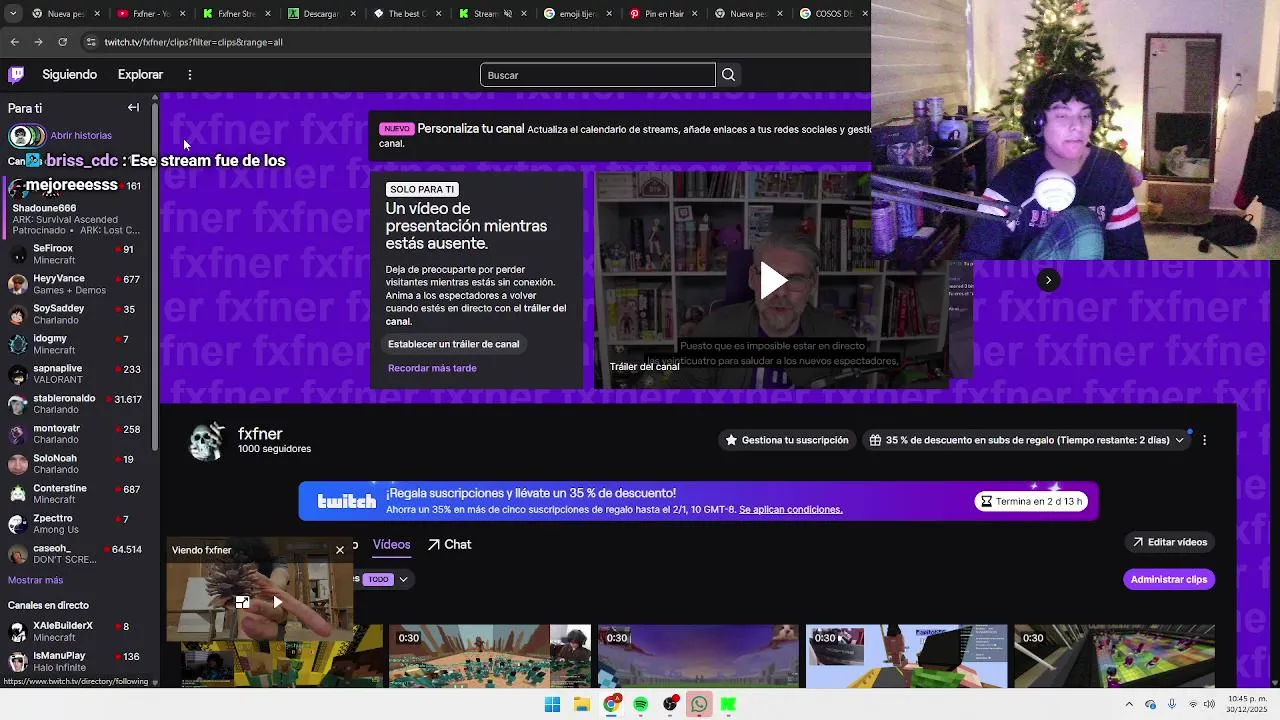This screenshot has width=1280, height=720.
Task: Open the XAleBuilderX channel
Action: point(77,631)
